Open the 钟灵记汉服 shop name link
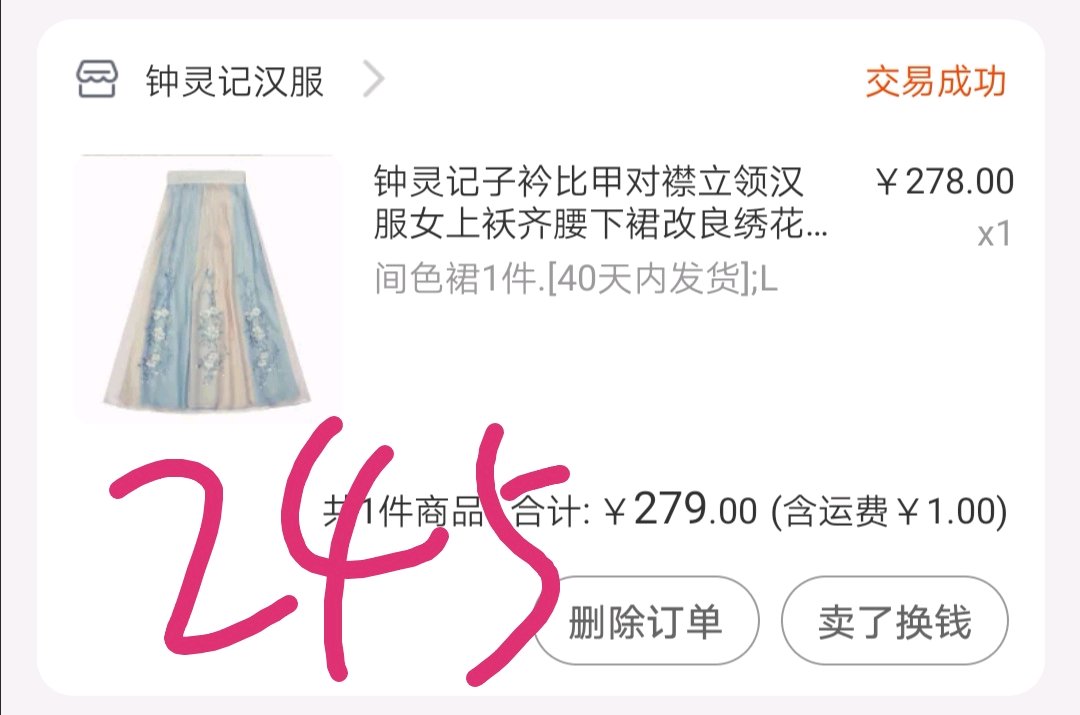This screenshot has height=715, width=1080. coord(234,81)
